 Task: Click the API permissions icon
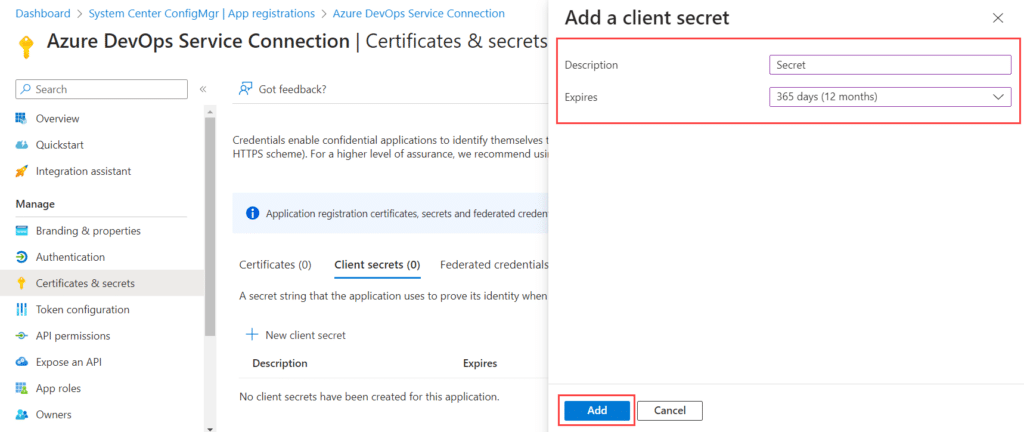point(22,335)
